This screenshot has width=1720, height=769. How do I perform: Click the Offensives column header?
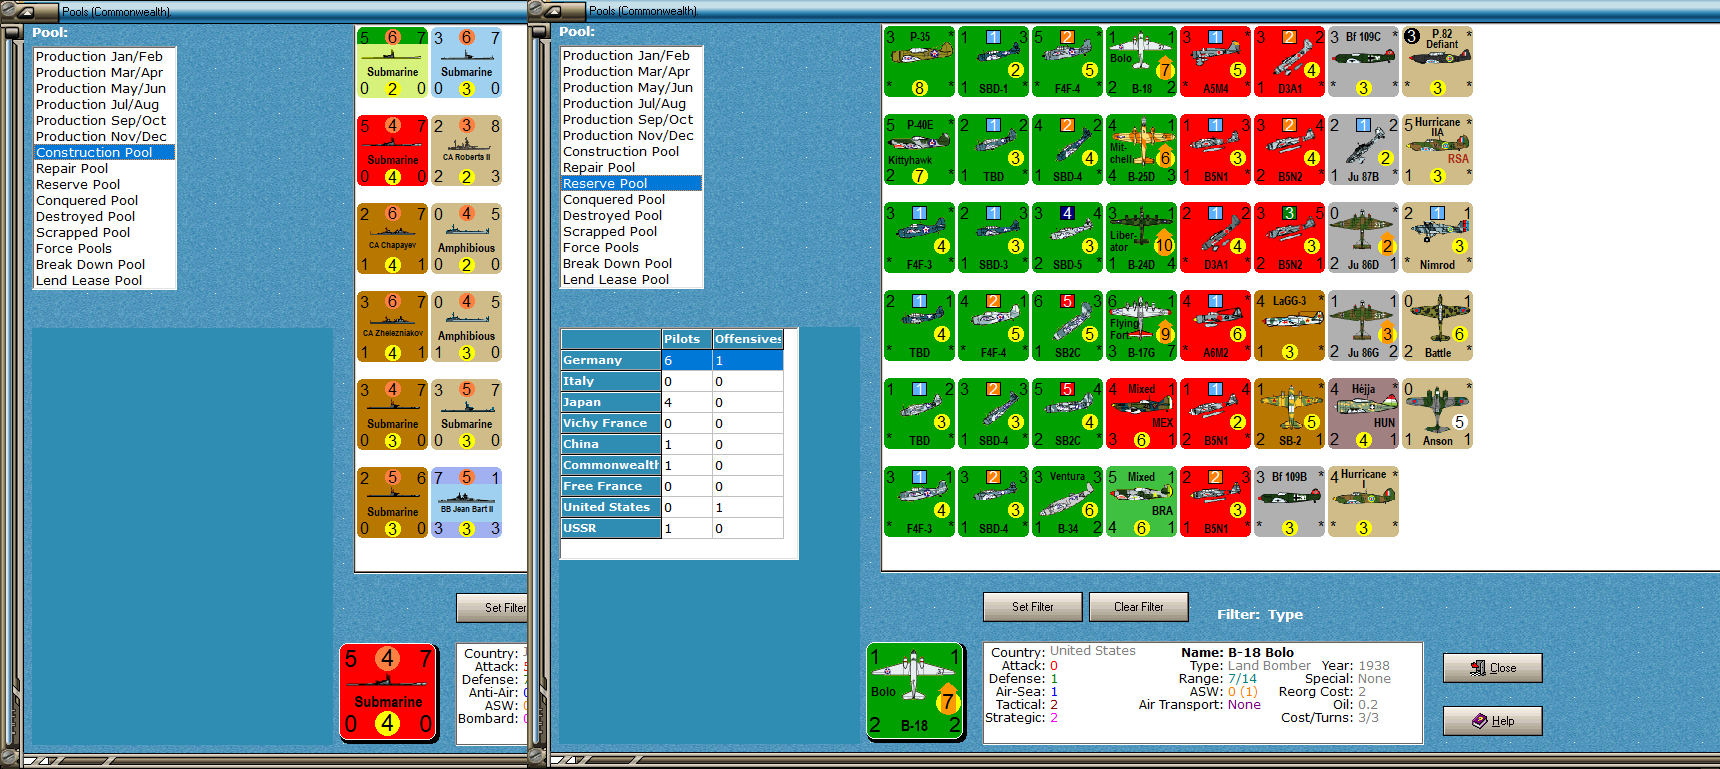[748, 339]
